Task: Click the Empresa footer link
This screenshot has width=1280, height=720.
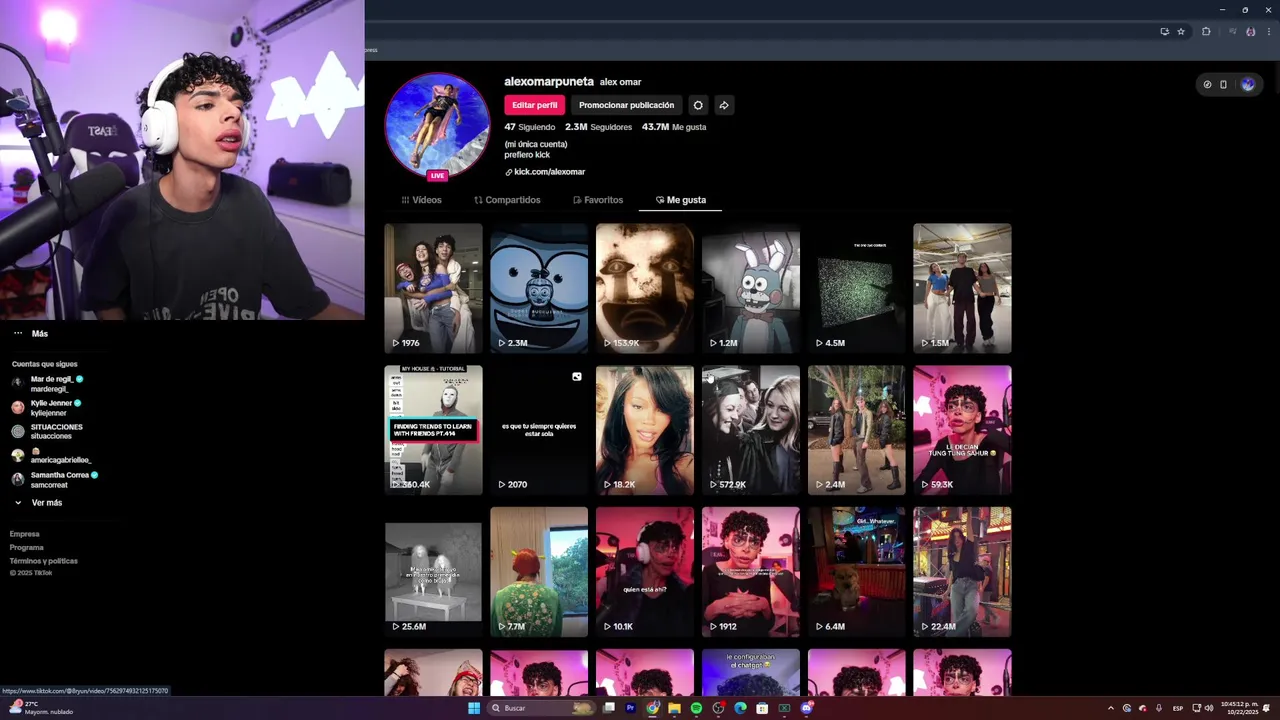Action: point(25,534)
